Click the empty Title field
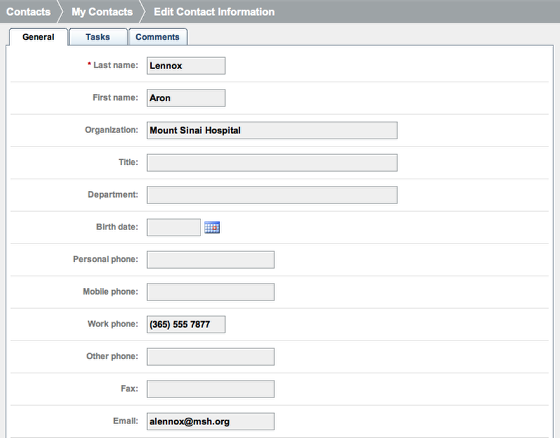The height and width of the screenshot is (438, 560). pos(272,163)
